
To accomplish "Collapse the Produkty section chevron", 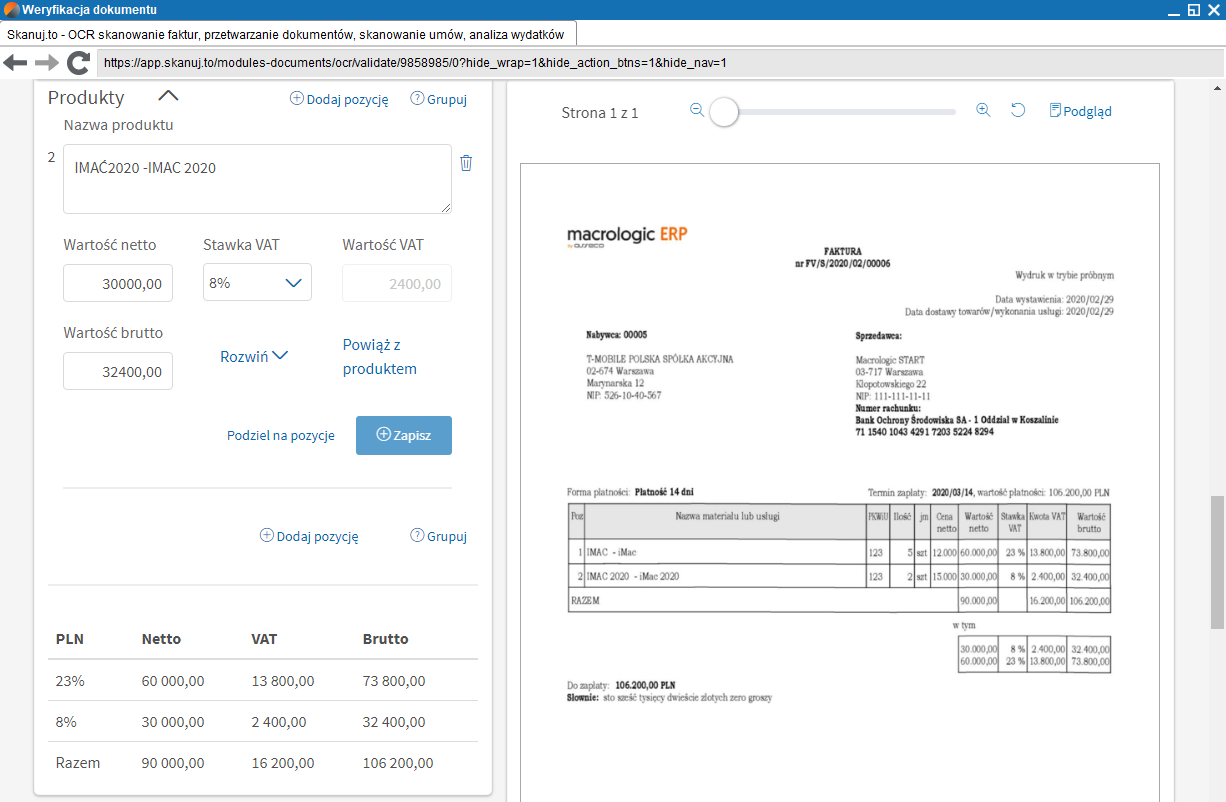I will [x=168, y=97].
